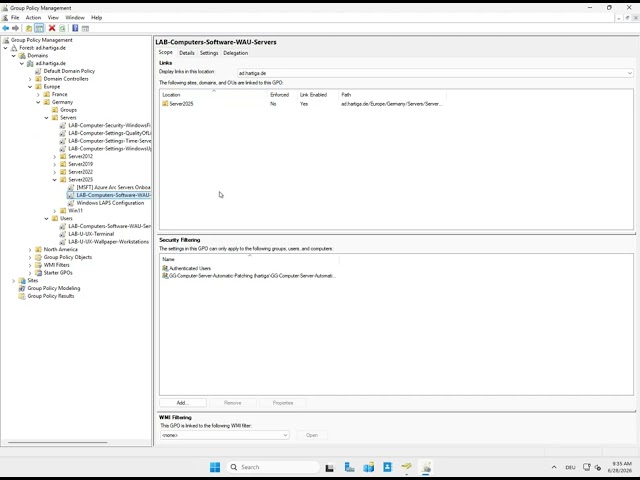This screenshot has width=640, height=480.
Task: Click the DEU keyboard language indicator
Action: pyautogui.click(x=570, y=467)
